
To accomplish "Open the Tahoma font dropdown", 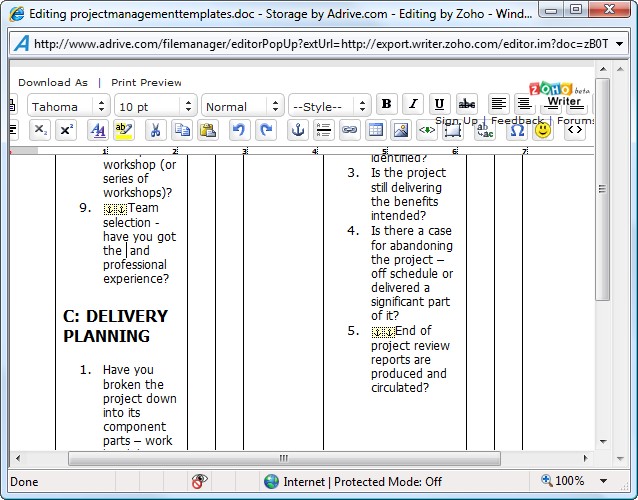I will [x=69, y=107].
